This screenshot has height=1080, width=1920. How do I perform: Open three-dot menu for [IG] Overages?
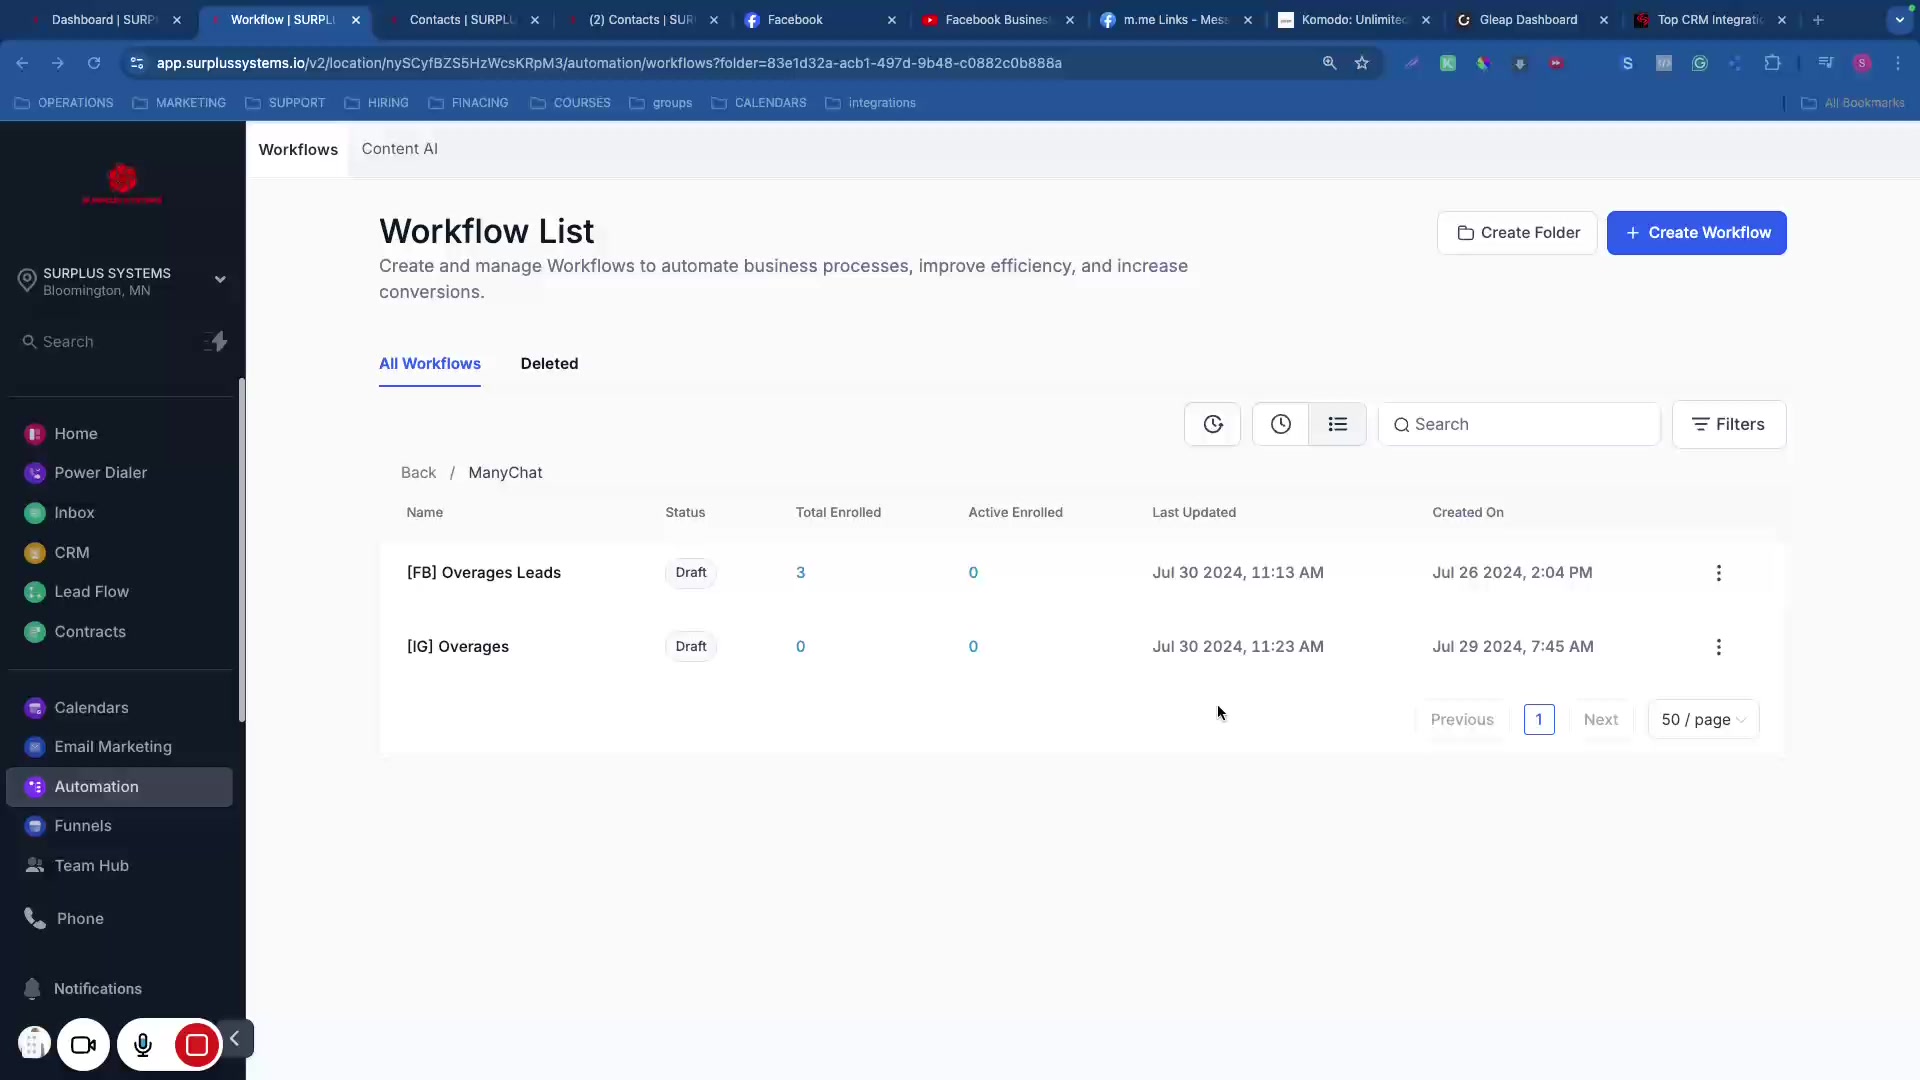tap(1718, 647)
